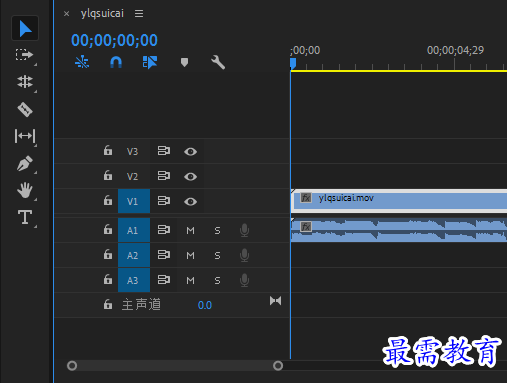The image size is (507, 383).
Task: Mute track A3
Action: click(190, 280)
